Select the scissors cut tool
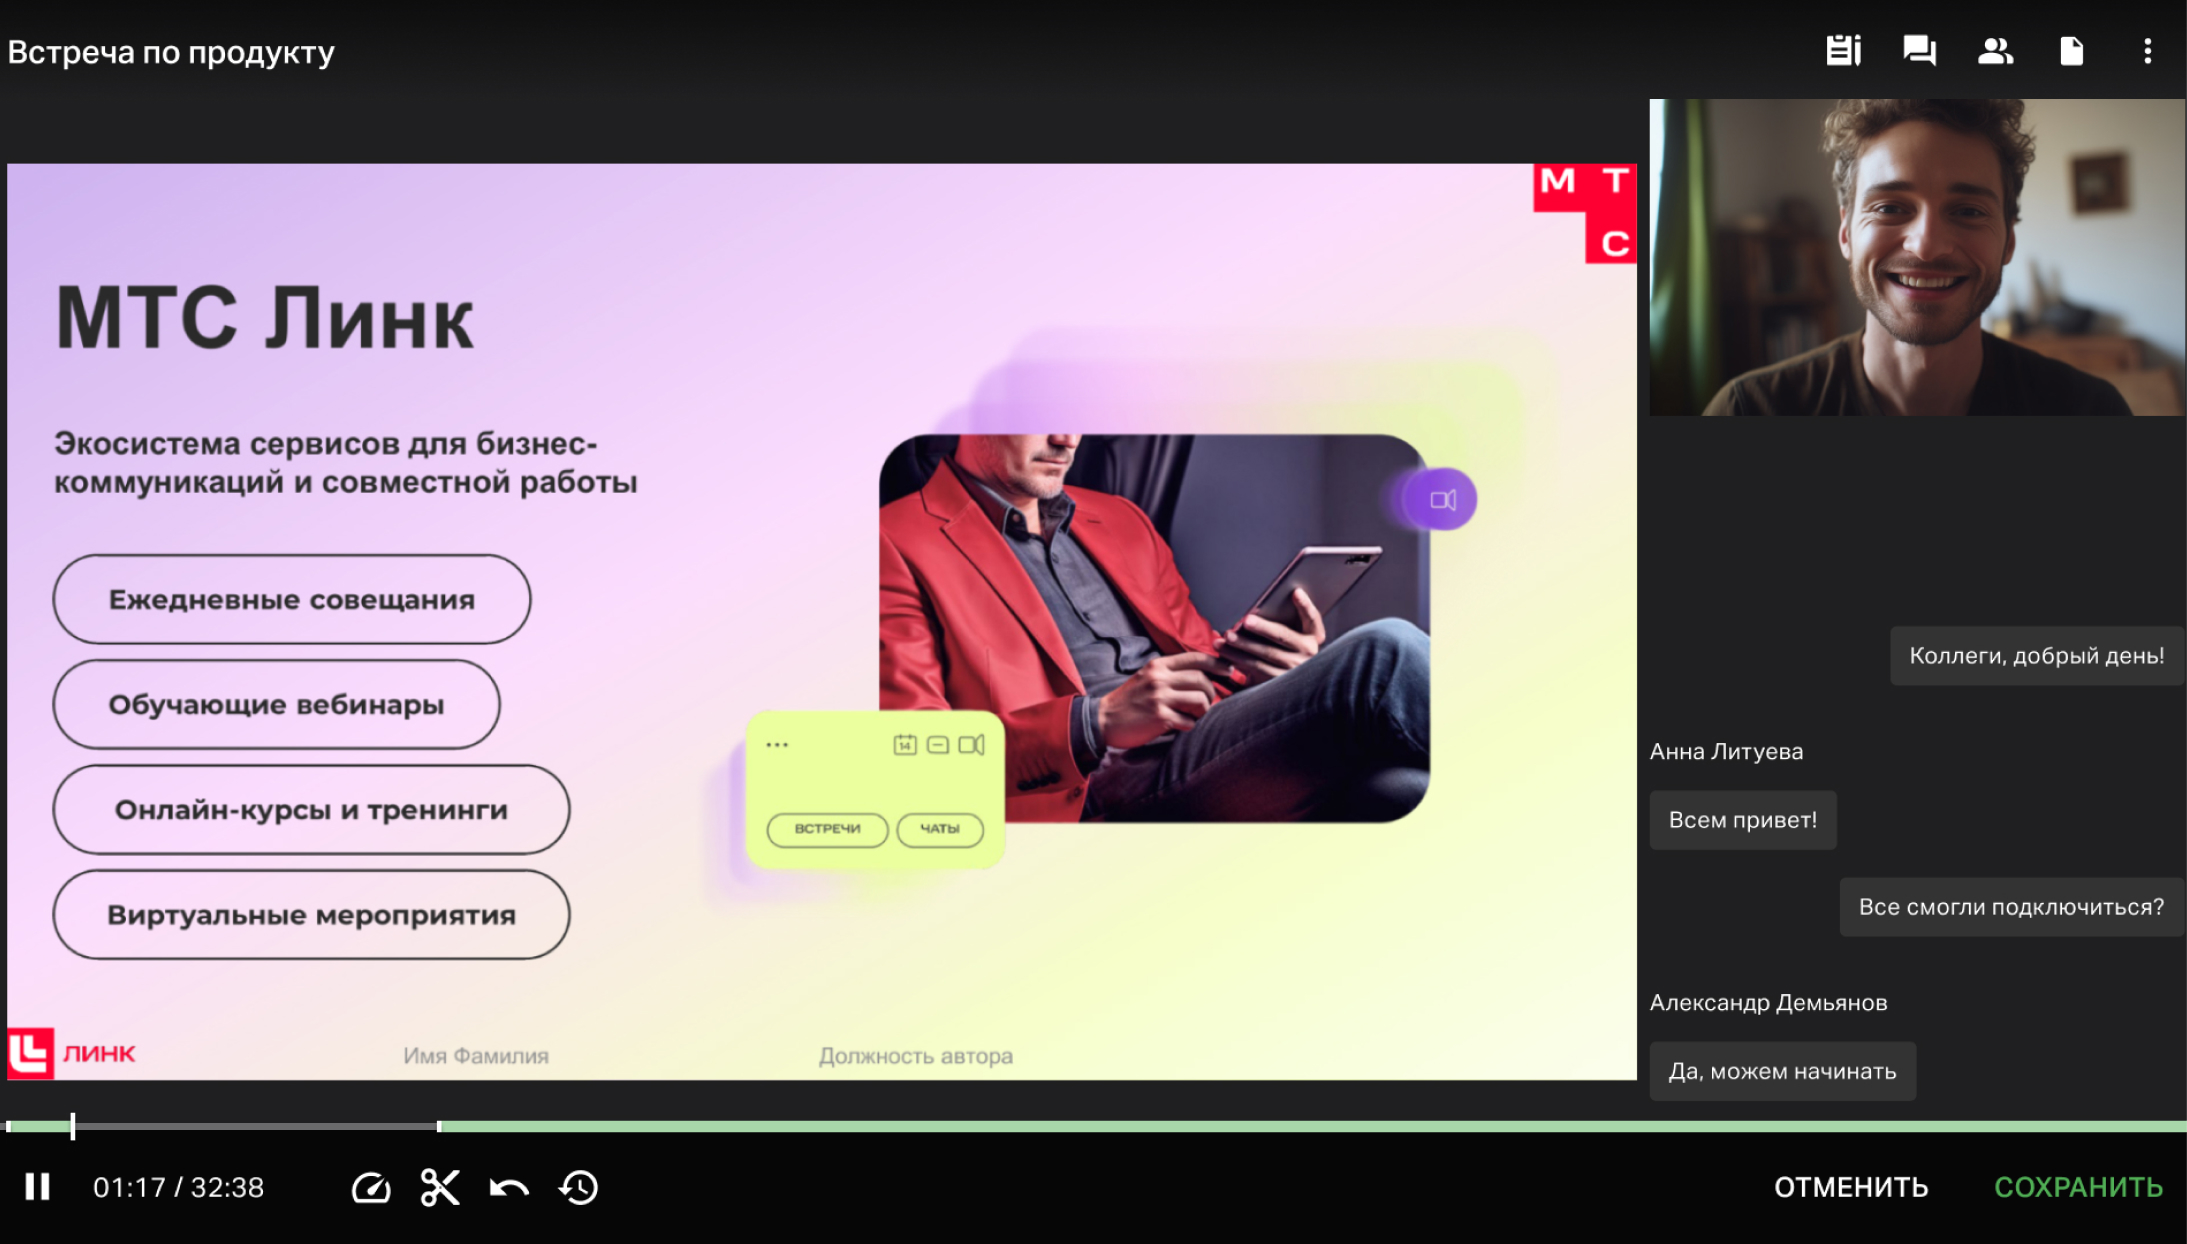Image resolution: width=2187 pixels, height=1244 pixels. (x=440, y=1188)
